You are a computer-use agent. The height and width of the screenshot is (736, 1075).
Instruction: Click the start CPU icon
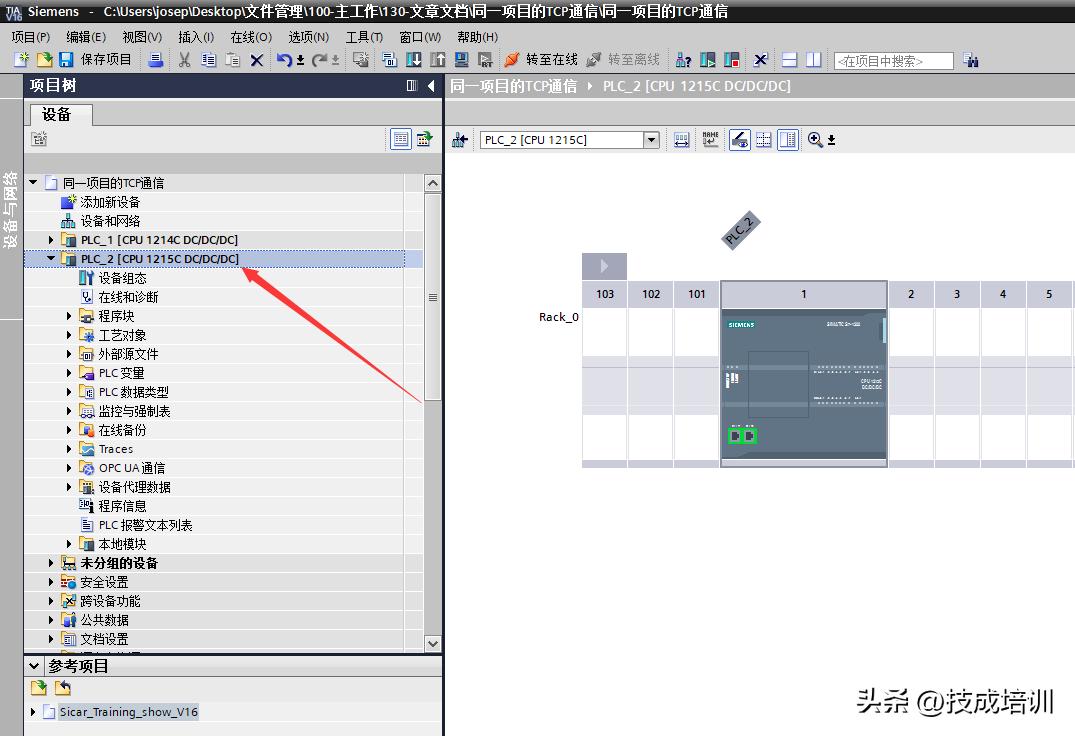(x=708, y=60)
